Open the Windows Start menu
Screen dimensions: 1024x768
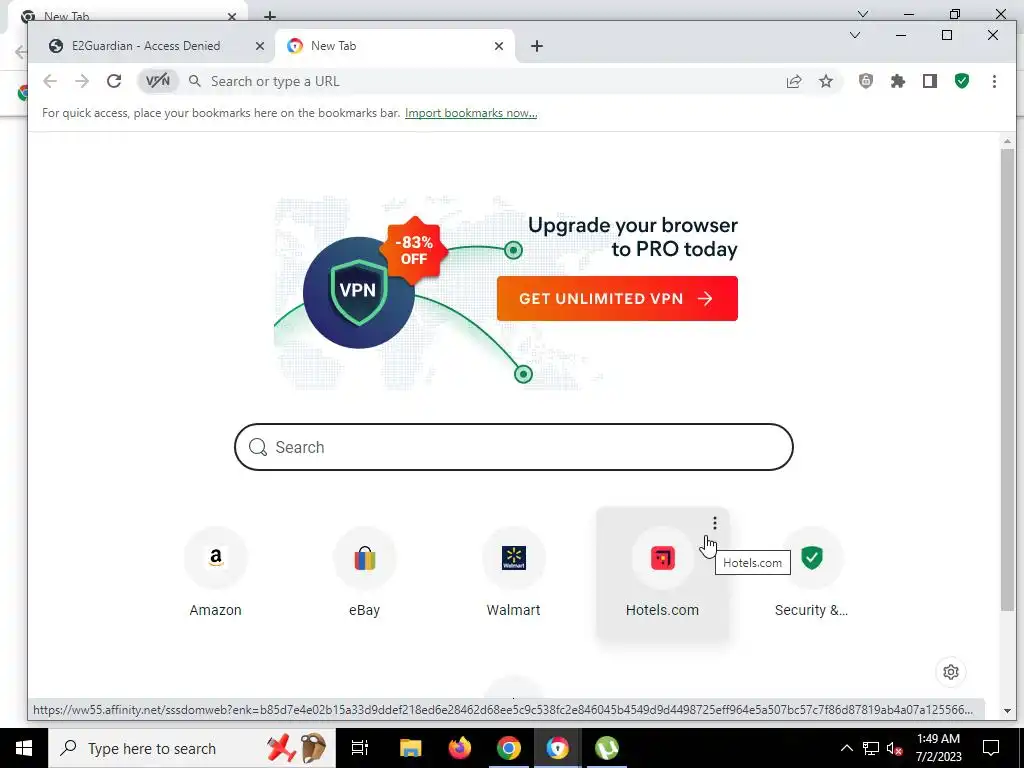coord(24,748)
